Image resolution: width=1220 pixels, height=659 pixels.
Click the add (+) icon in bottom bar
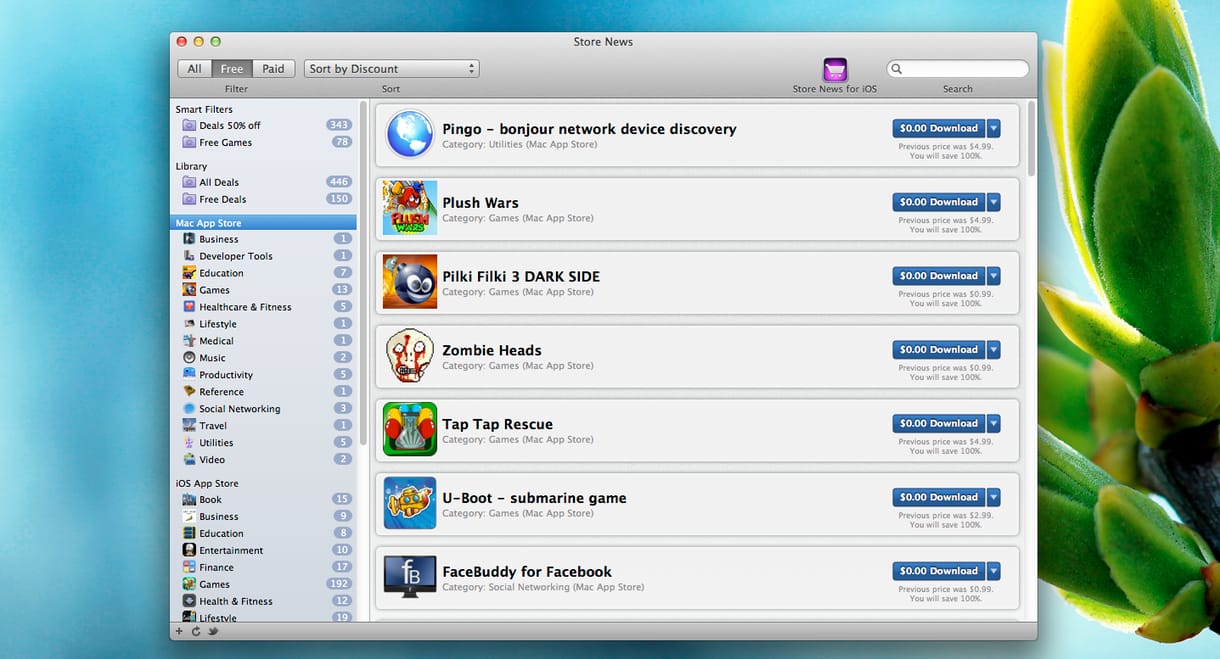point(180,631)
